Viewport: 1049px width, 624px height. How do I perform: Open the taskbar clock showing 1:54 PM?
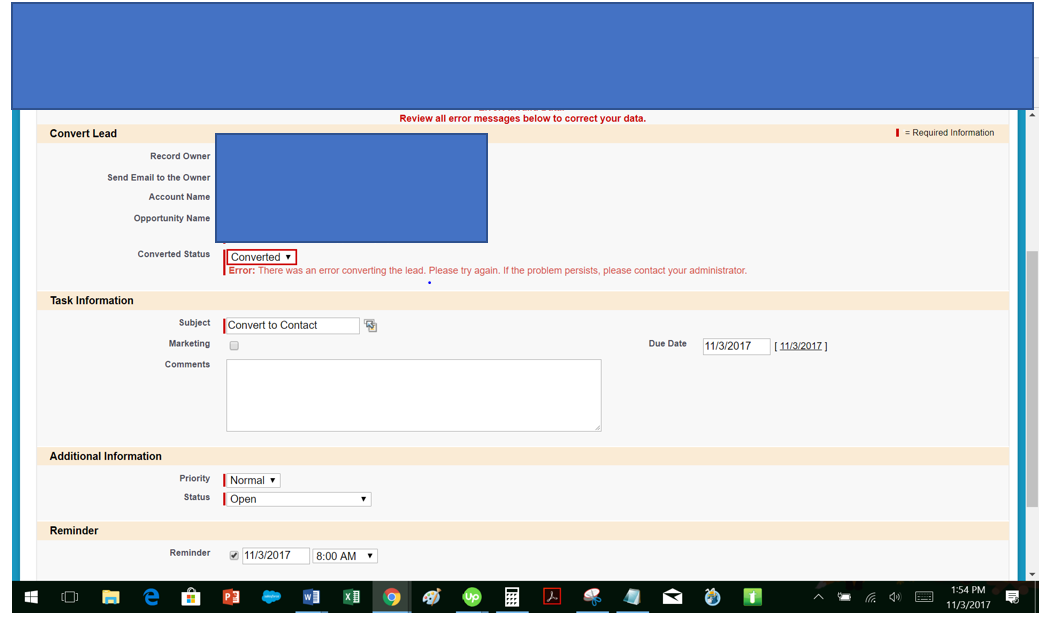(x=968, y=597)
